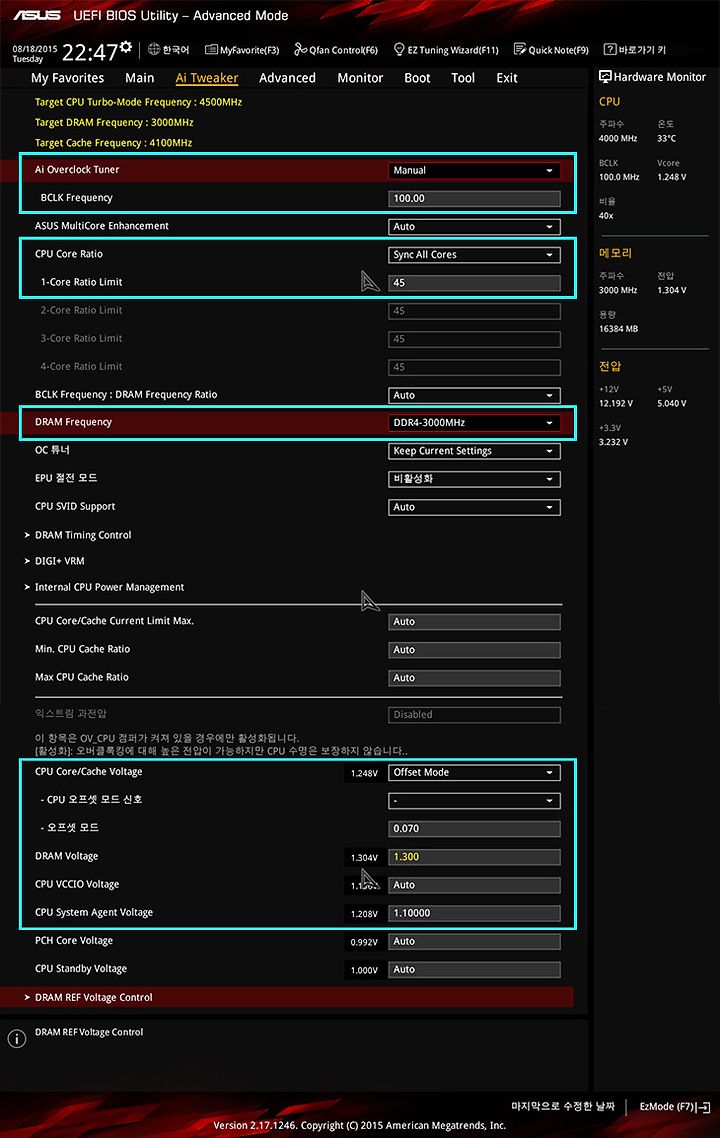Open the CPU Core Ratio dropdown

click(475, 255)
